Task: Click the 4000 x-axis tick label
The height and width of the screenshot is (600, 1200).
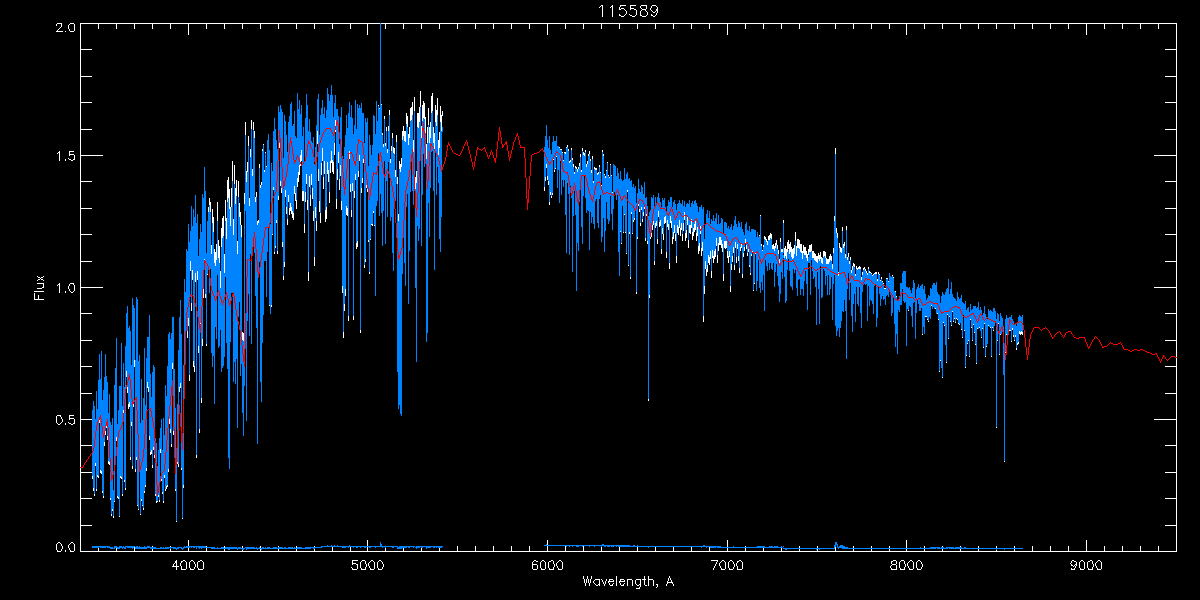Action: tap(188, 565)
